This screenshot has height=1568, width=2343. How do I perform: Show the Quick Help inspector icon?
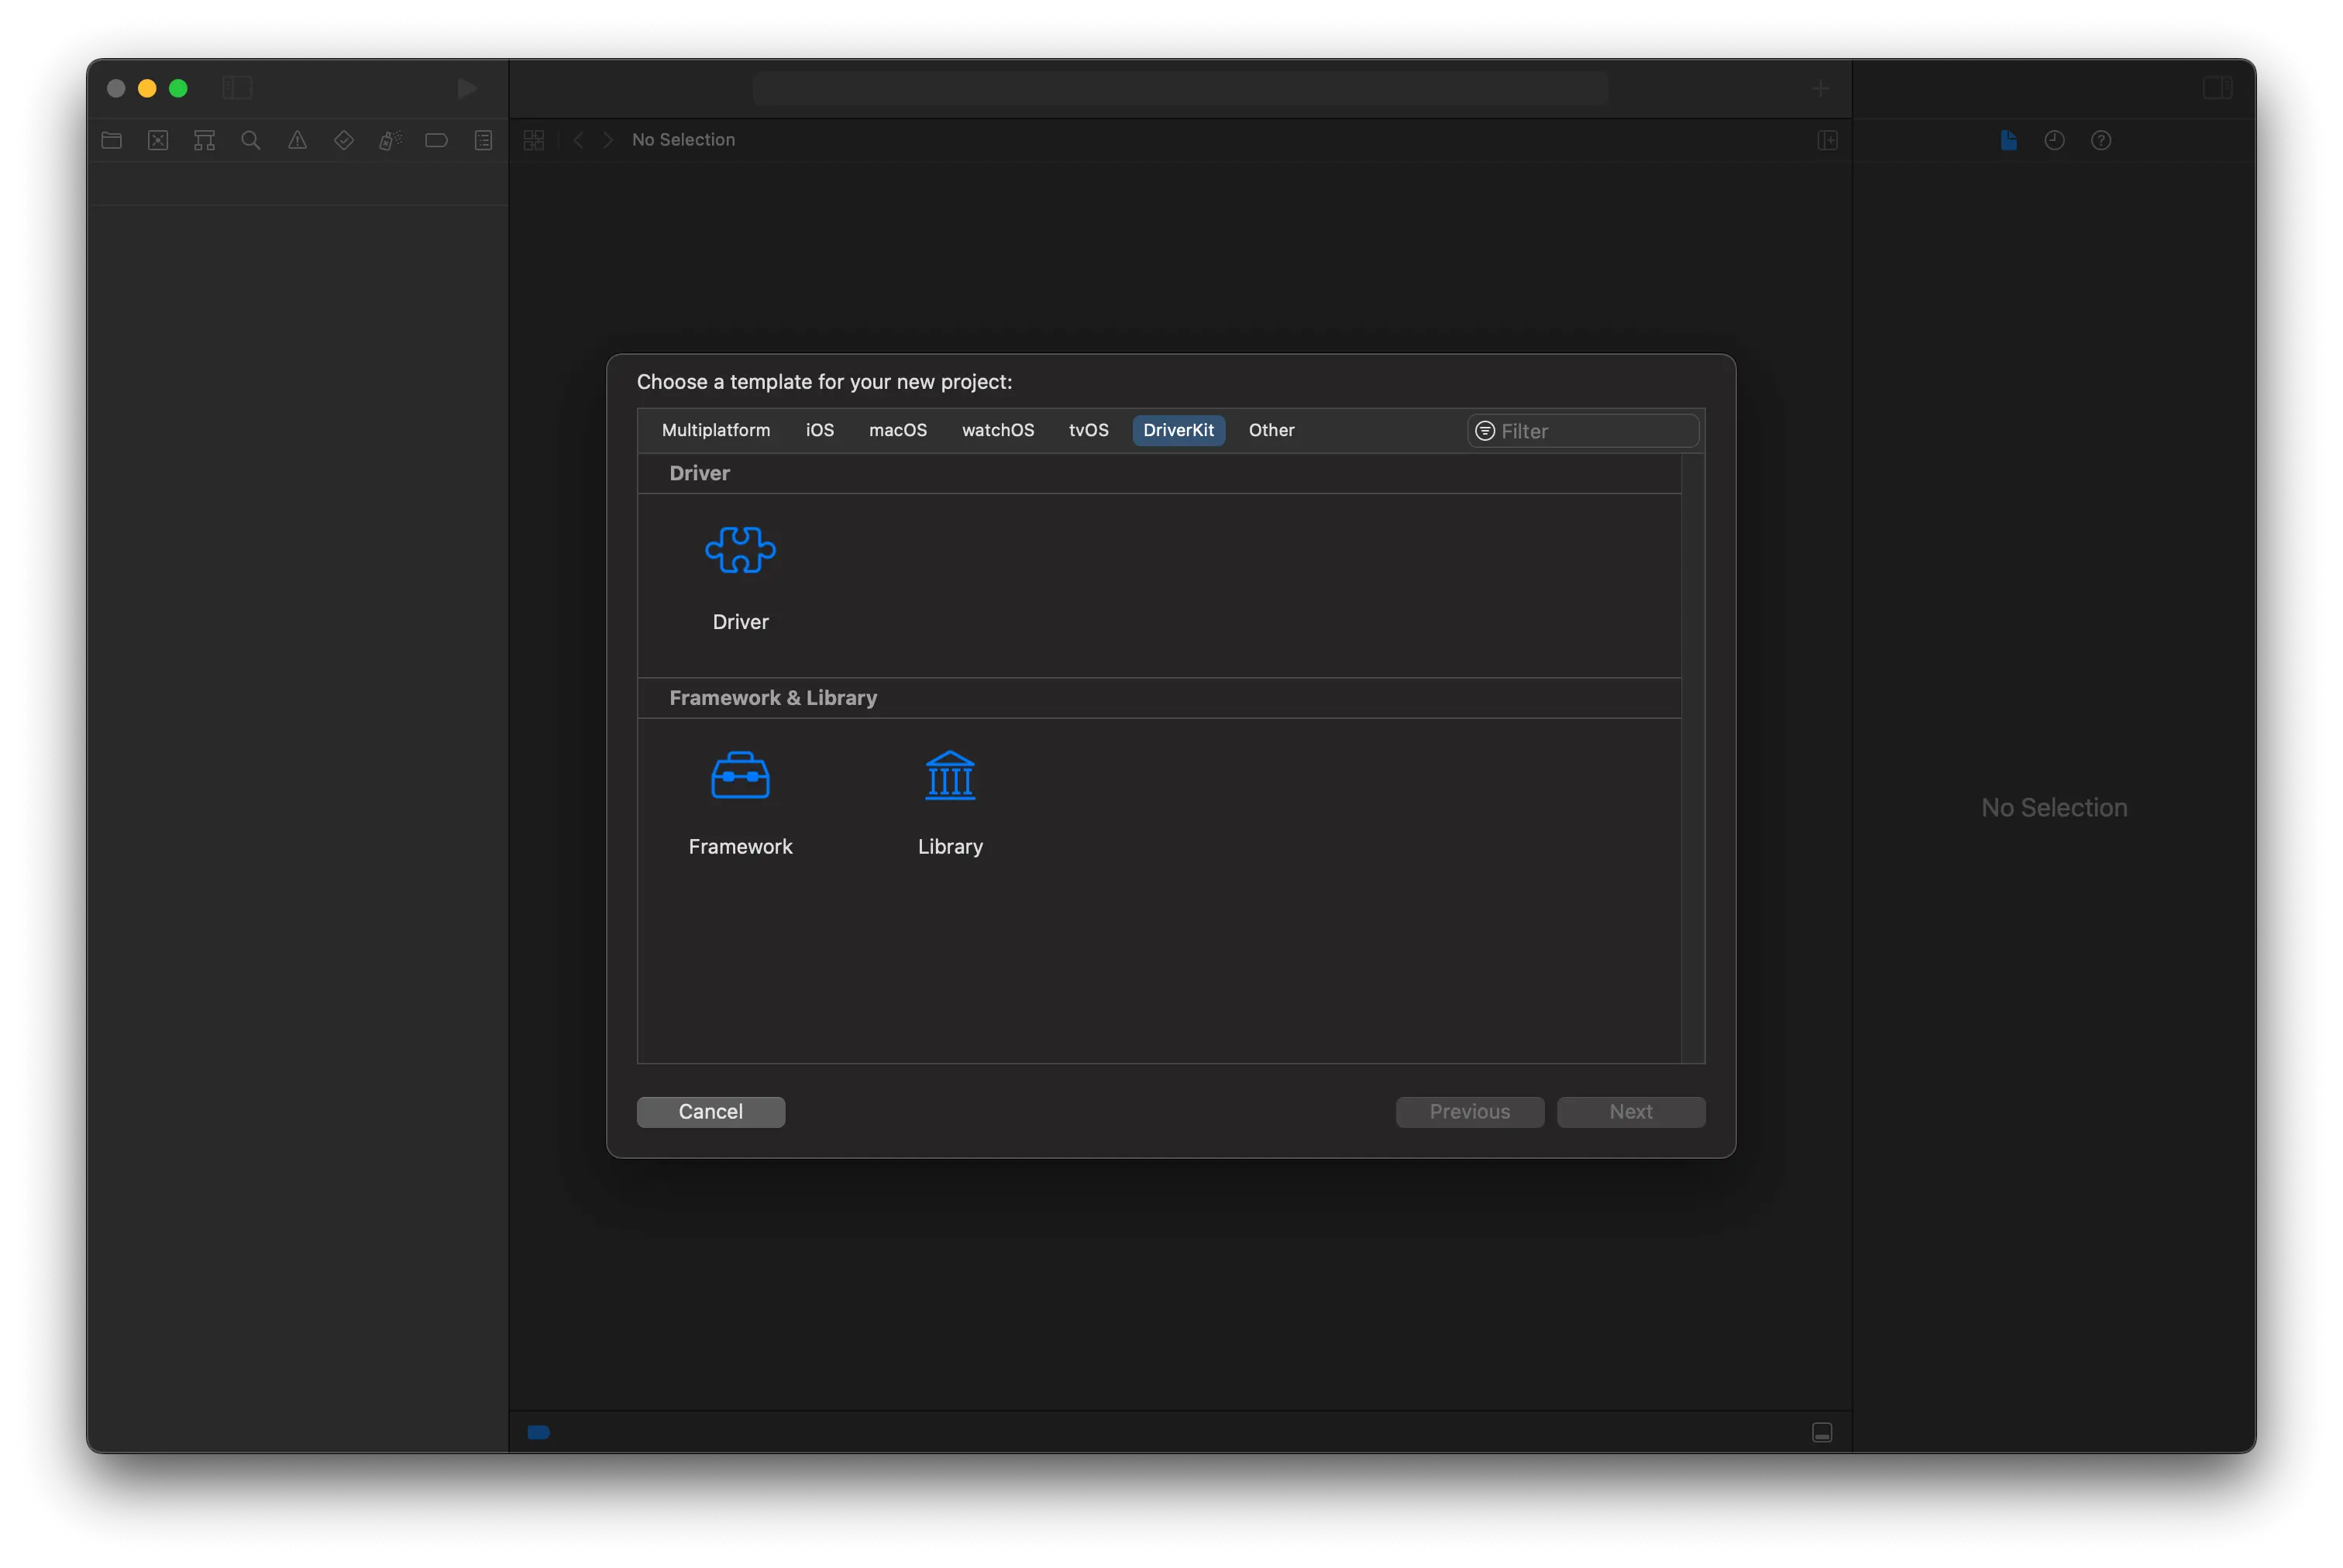(x=2101, y=140)
